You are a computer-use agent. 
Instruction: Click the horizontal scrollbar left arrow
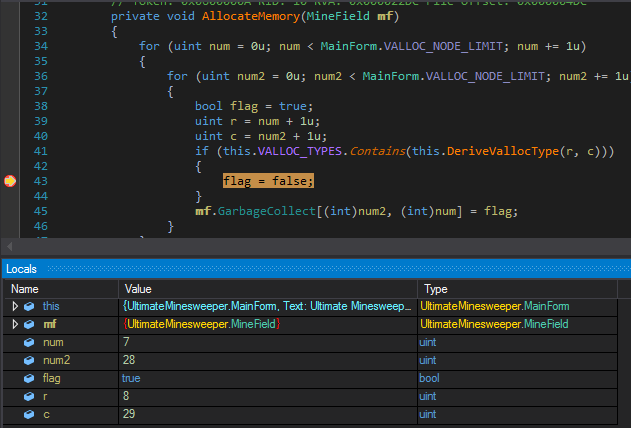tap(10, 246)
